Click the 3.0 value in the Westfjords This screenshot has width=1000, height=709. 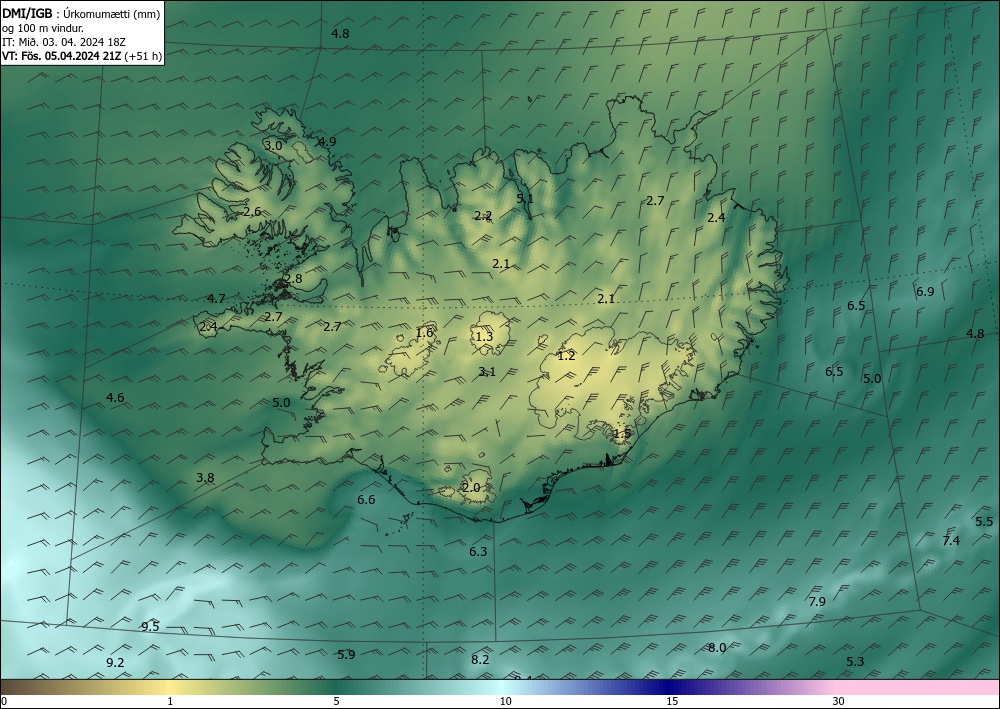pyautogui.click(x=273, y=145)
